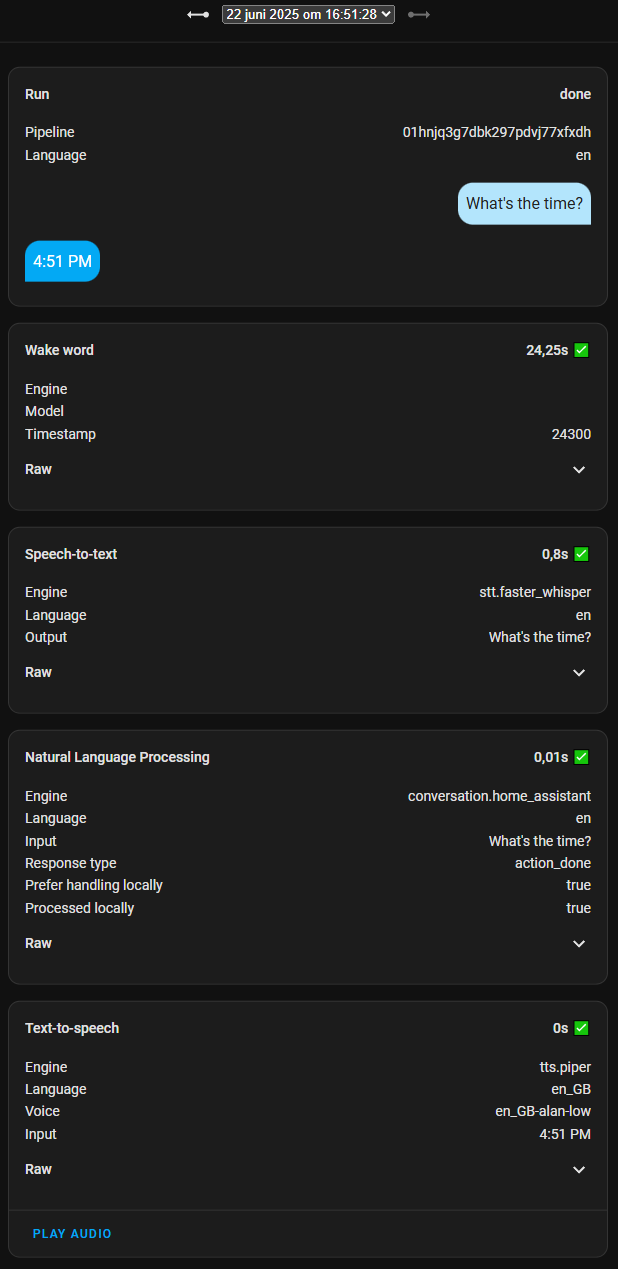Screen dimensions: 618x1269
Task: Click the "4:51 PM" response bubble
Action: pos(62,261)
